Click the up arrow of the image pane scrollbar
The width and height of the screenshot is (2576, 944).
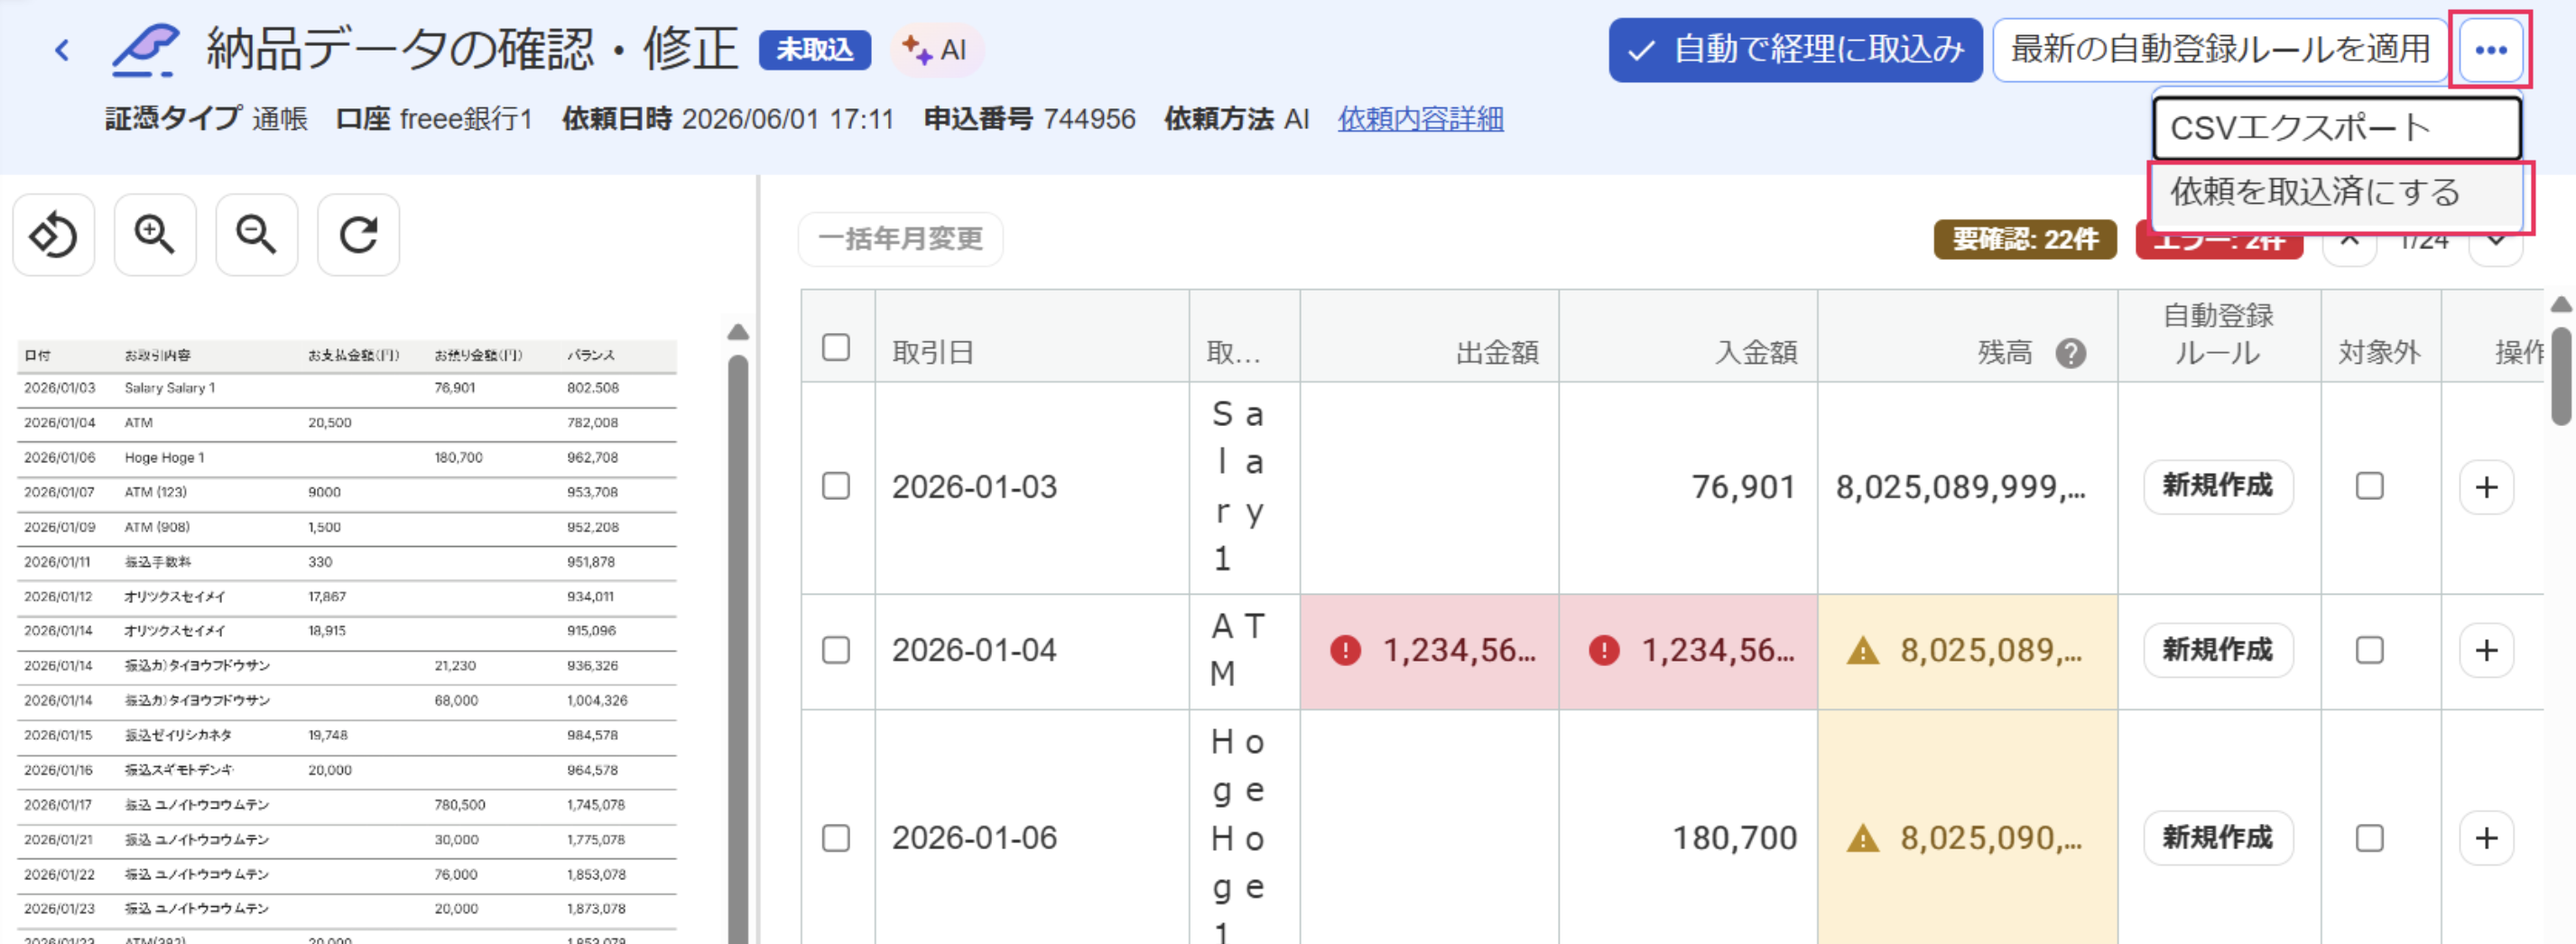(x=738, y=332)
